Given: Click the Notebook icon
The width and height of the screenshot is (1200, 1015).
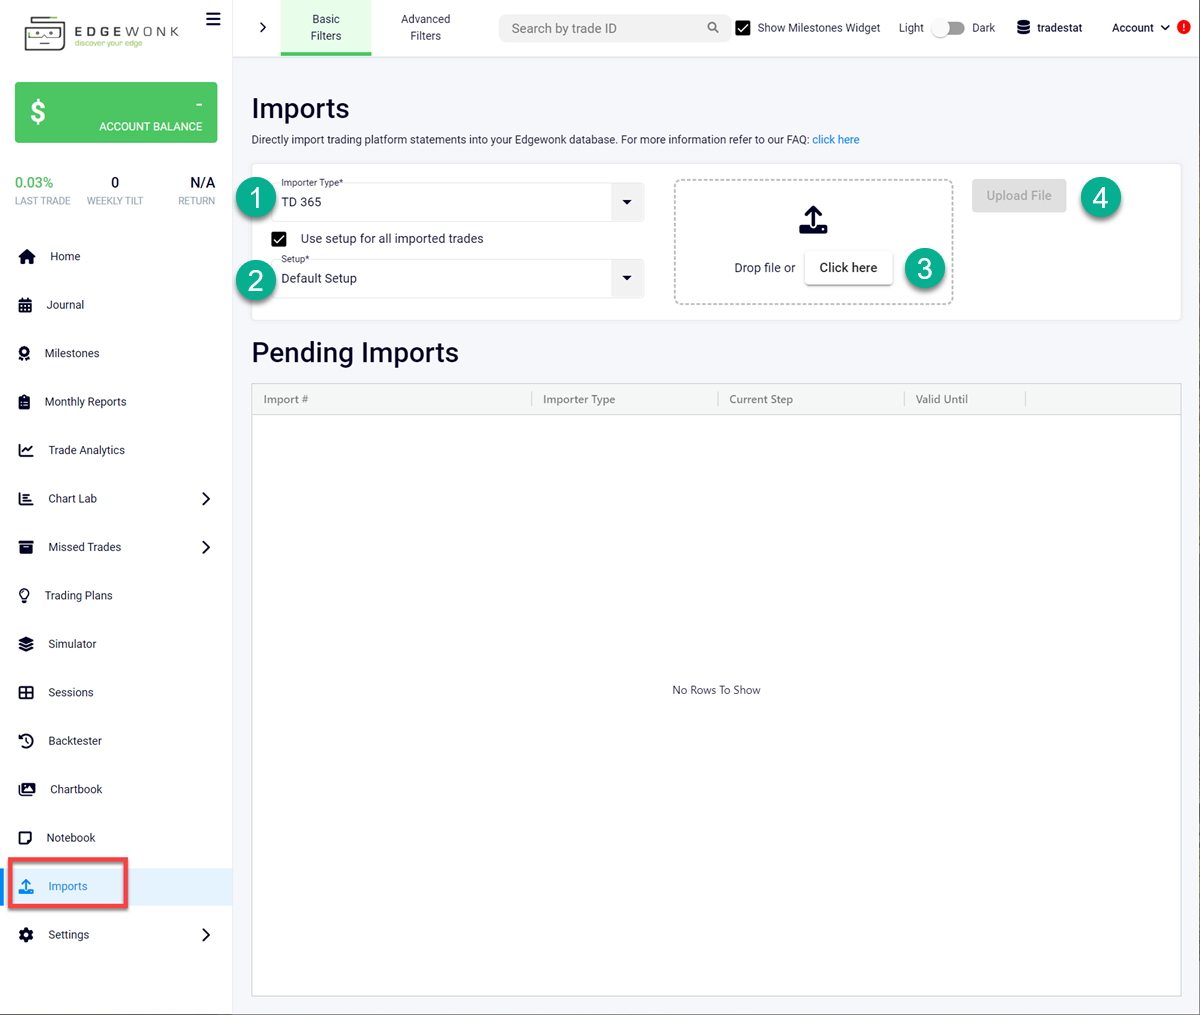Looking at the screenshot, I should pyautogui.click(x=27, y=837).
